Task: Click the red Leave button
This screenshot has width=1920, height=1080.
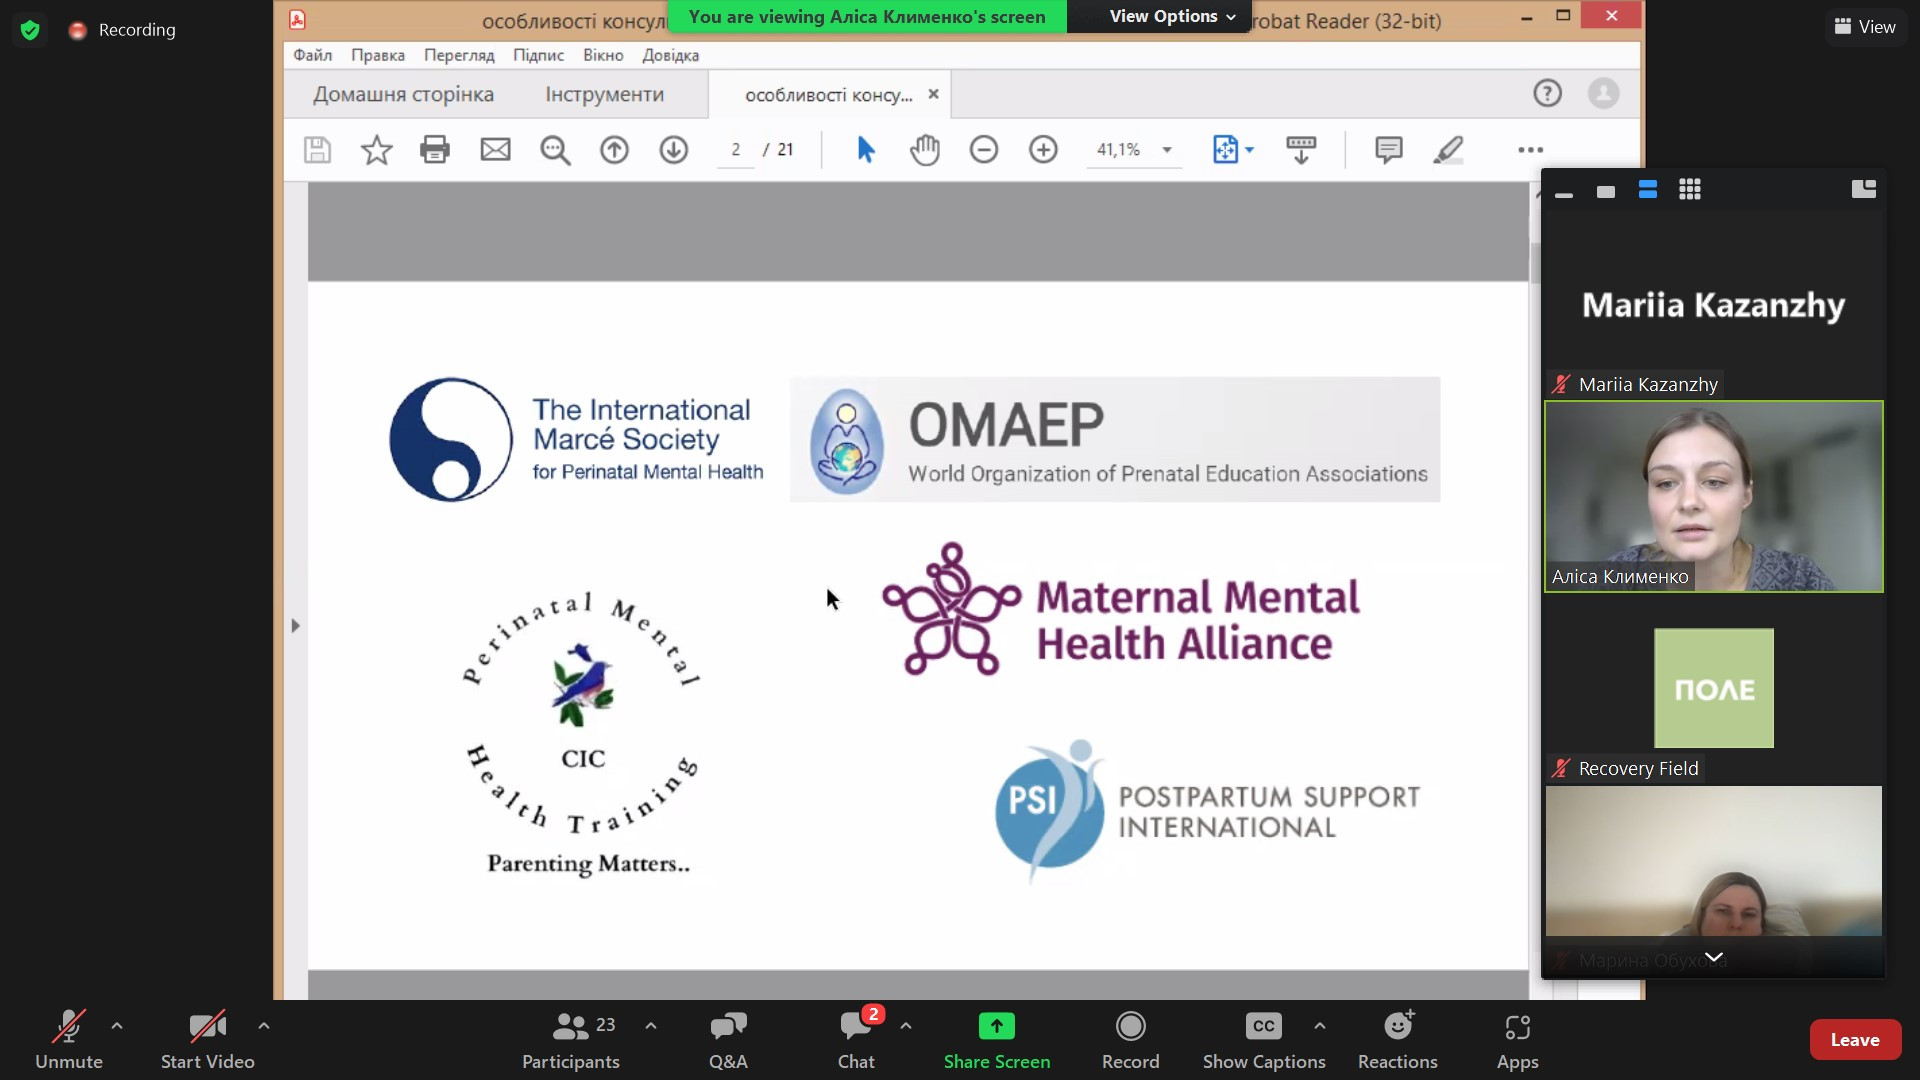Action: (1854, 1040)
